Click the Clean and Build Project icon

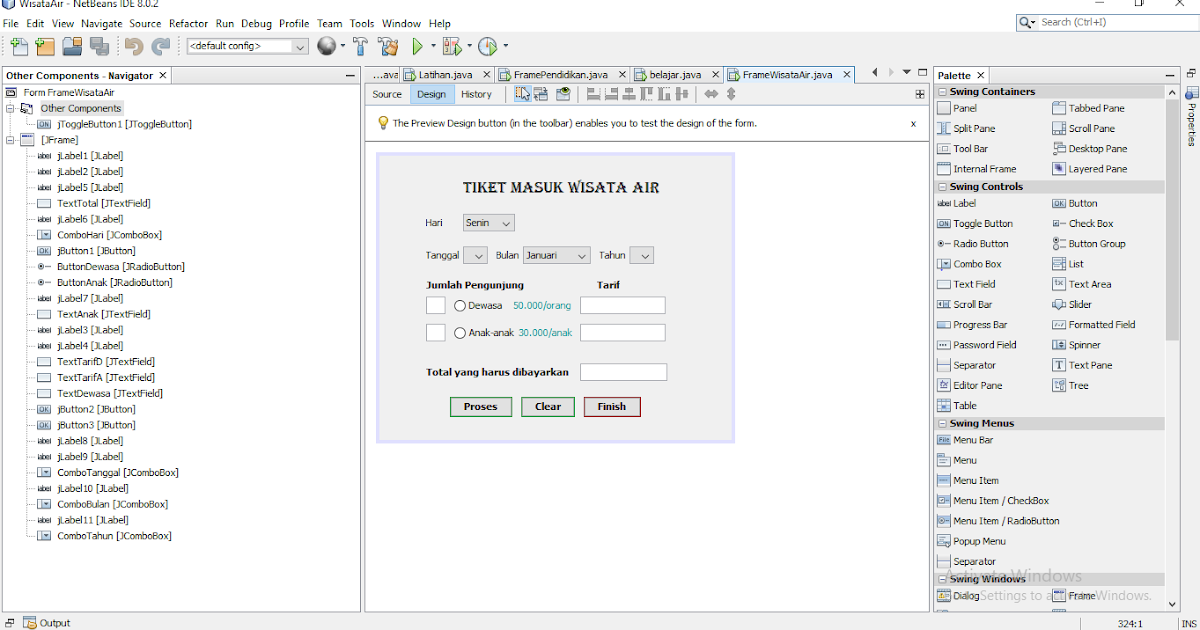coord(388,46)
